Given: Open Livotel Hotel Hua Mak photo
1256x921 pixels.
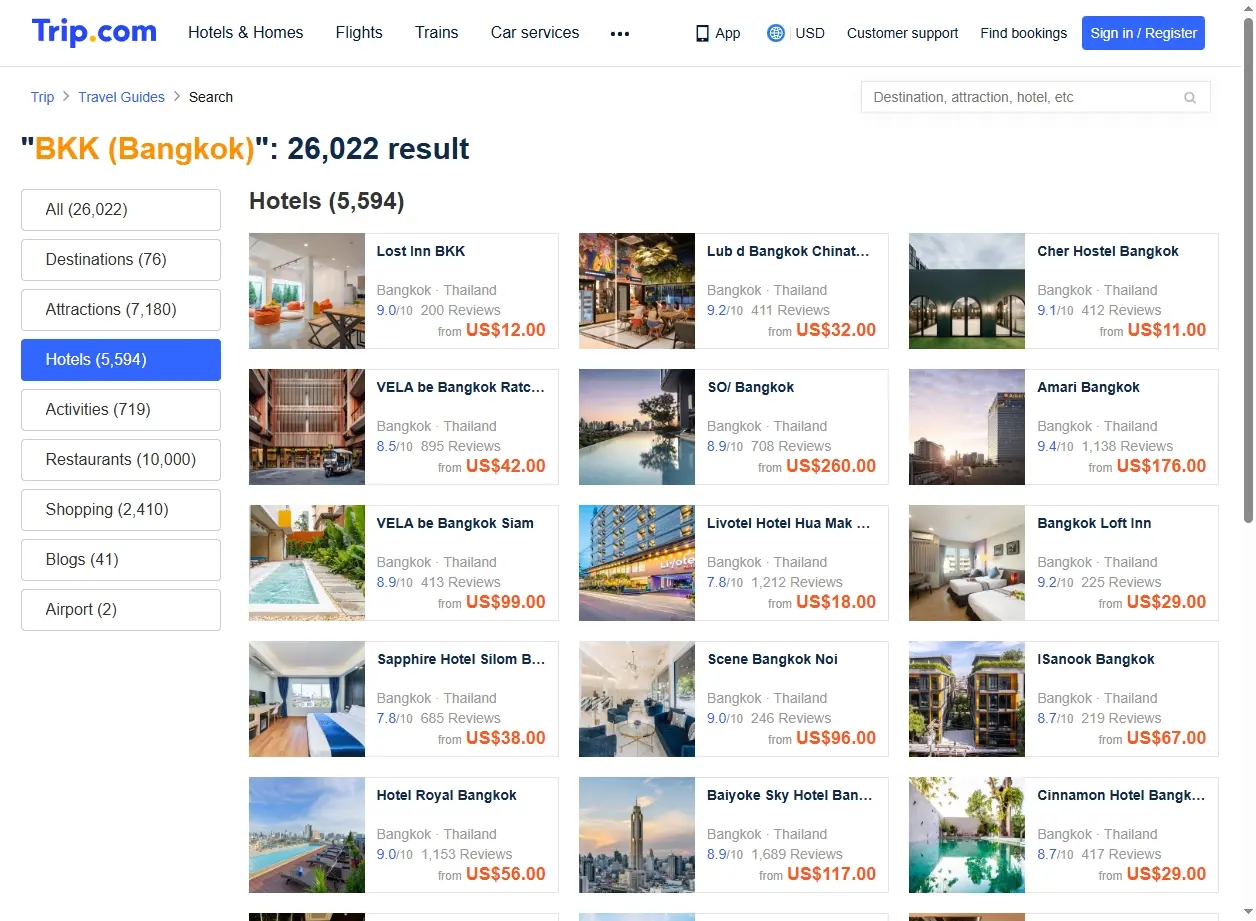Looking at the screenshot, I should 637,563.
